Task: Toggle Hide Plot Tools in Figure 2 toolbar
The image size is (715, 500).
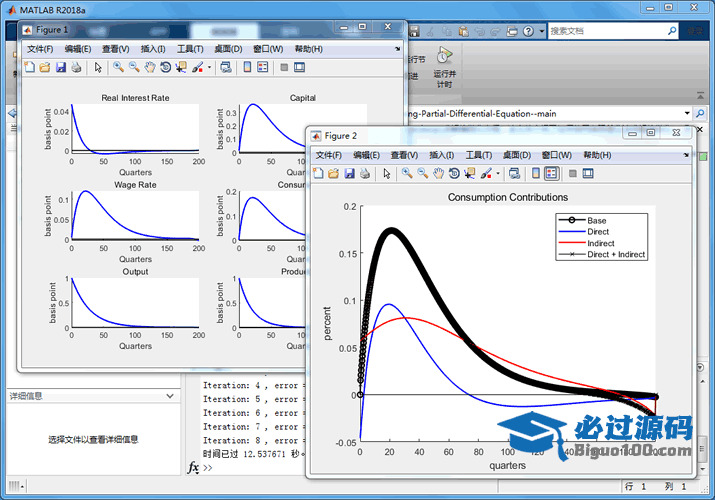Action: click(573, 173)
